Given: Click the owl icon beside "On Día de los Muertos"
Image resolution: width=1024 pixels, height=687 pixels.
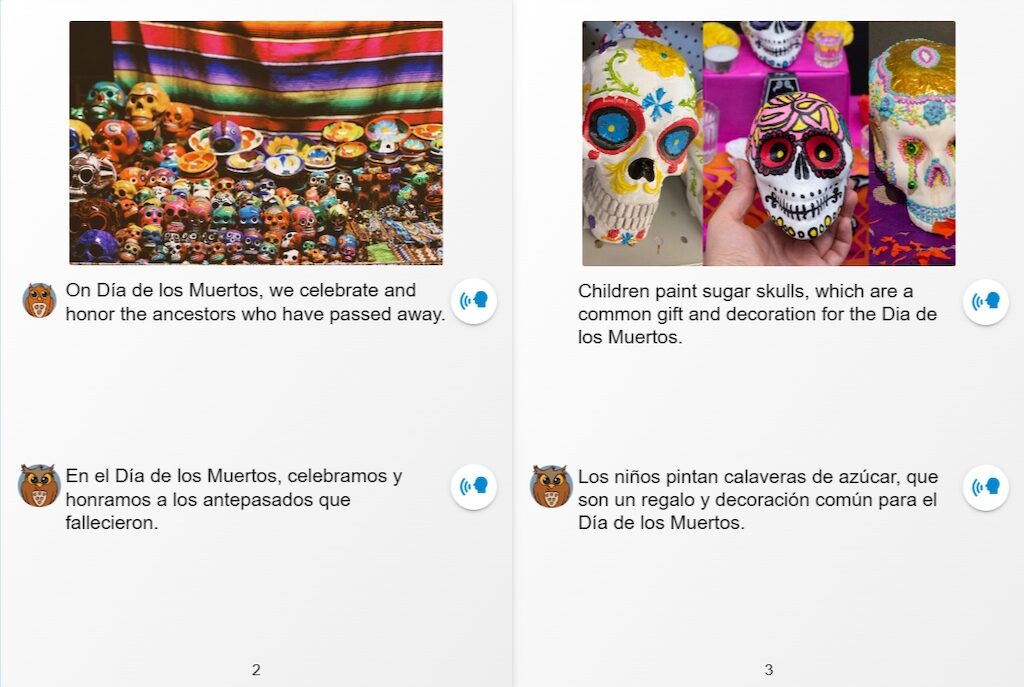Looking at the screenshot, I should [39, 300].
